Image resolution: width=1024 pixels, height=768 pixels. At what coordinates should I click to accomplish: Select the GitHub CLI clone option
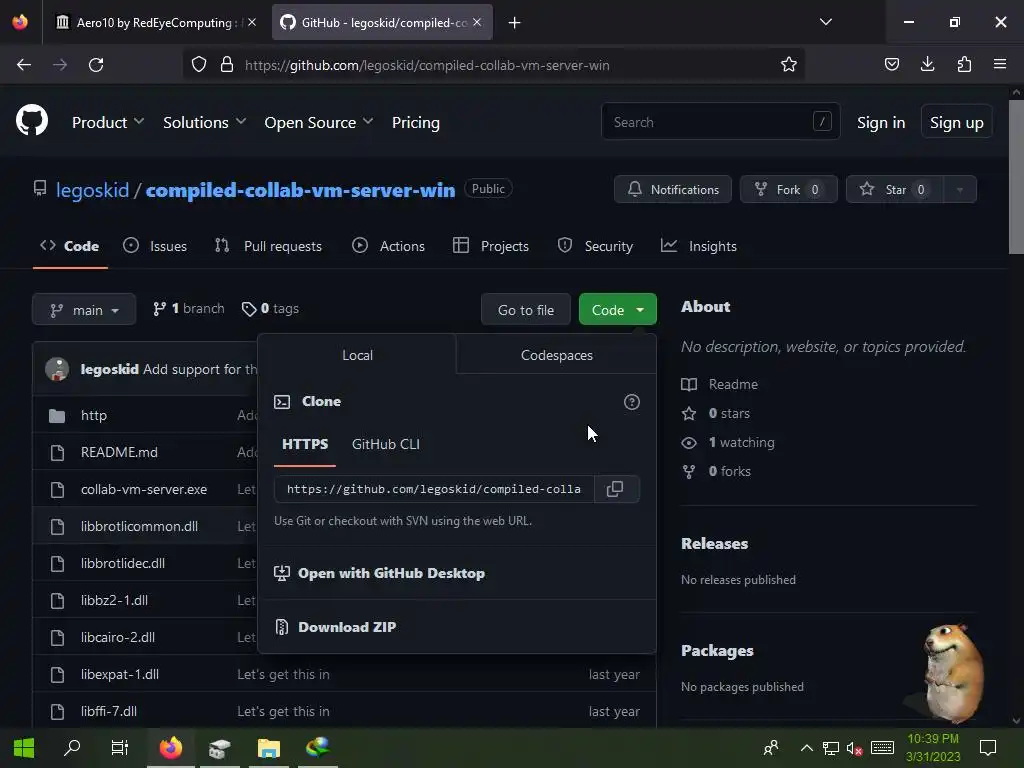pos(385,445)
